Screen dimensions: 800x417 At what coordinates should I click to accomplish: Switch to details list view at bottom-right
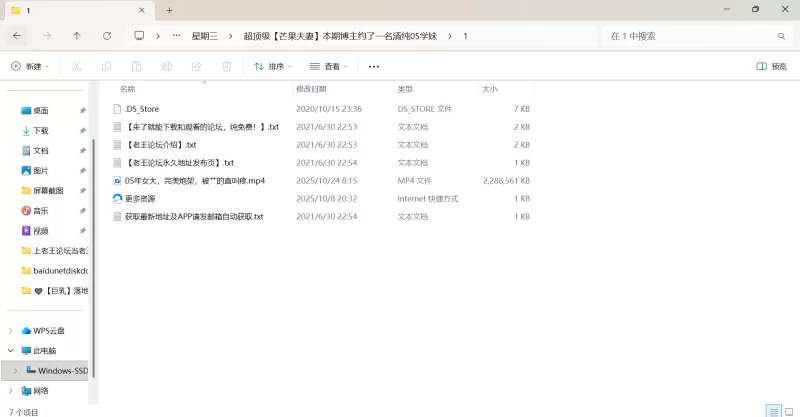773,411
